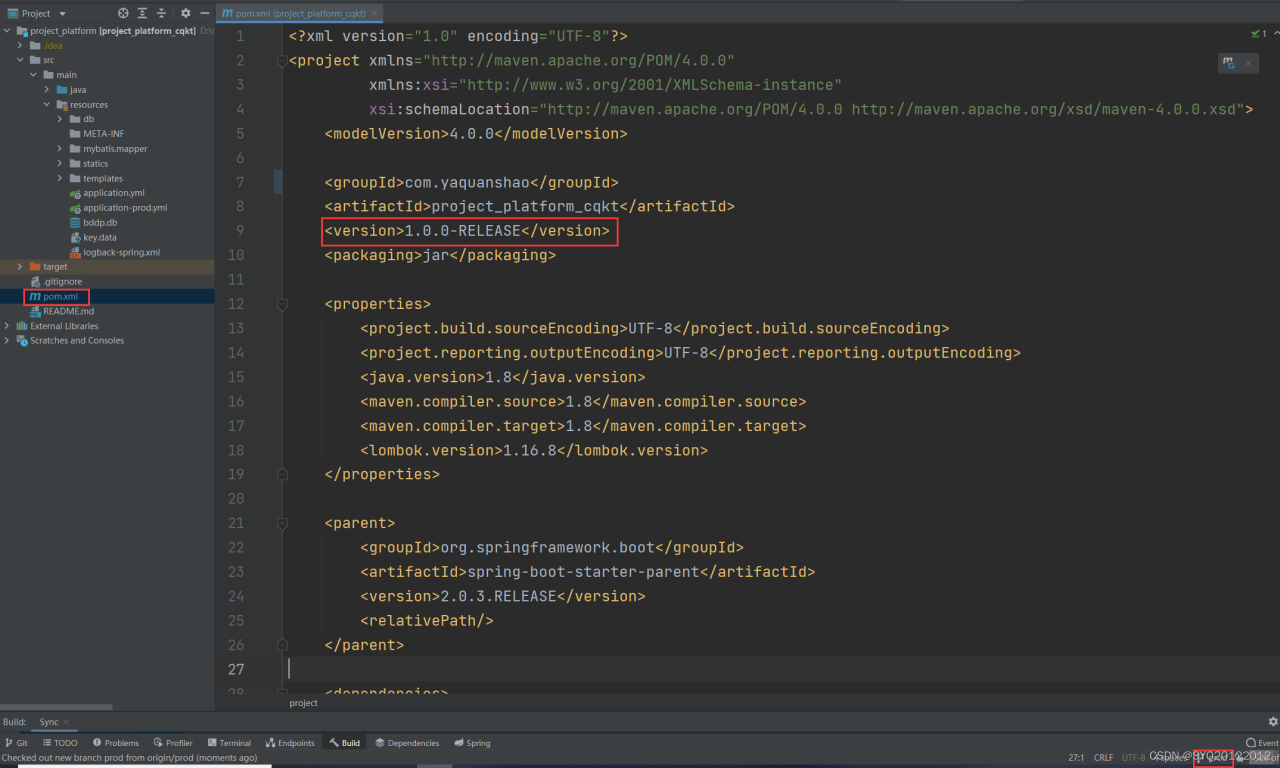
Task: Click Load Maven Changes floating icon
Action: coord(1228,63)
